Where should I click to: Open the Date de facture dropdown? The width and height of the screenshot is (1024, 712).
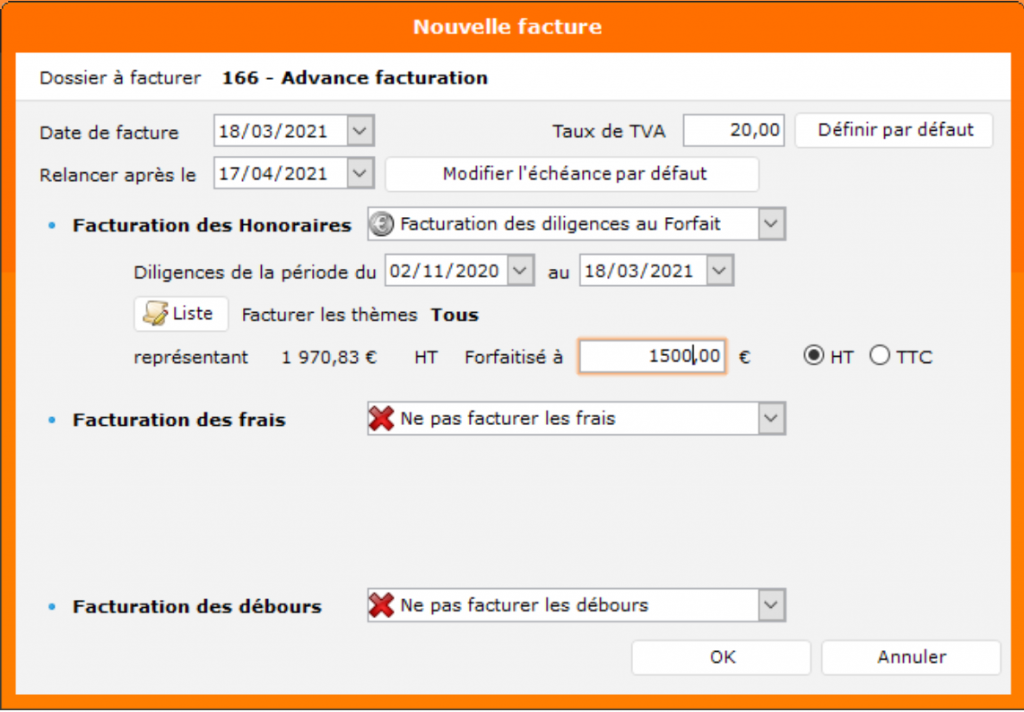pyautogui.click(x=361, y=131)
